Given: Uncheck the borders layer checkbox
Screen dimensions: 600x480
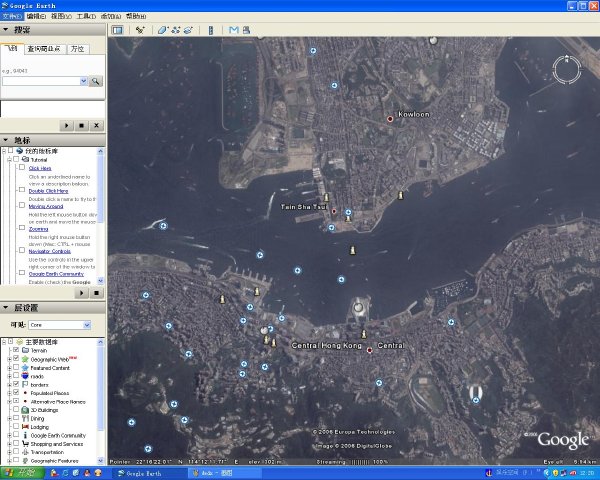Looking at the screenshot, I should [x=16, y=384].
